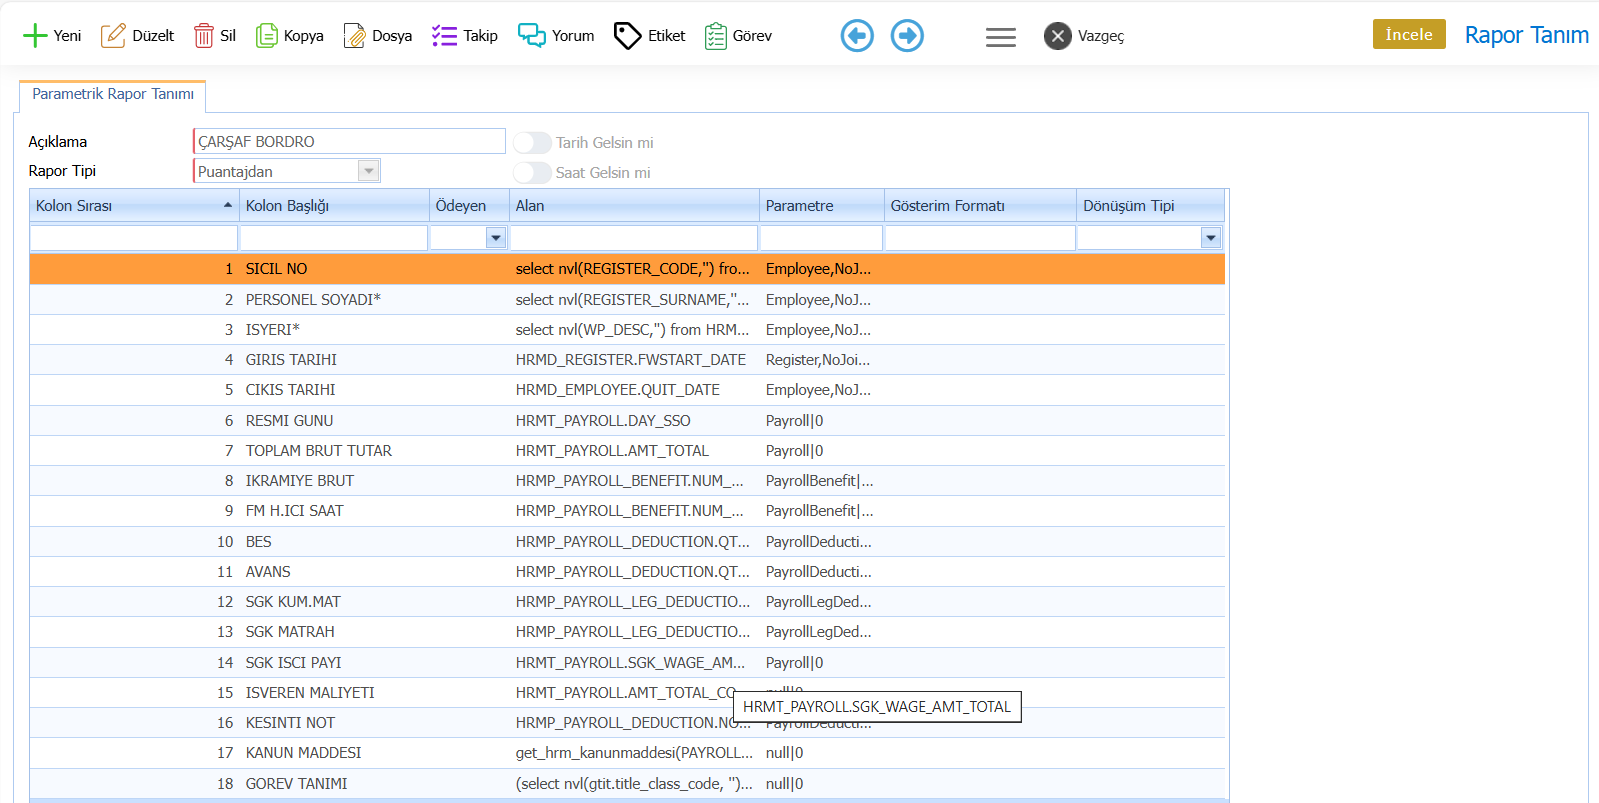Select the IKRAMIYE BRUT row
The image size is (1599, 803).
pyautogui.click(x=627, y=481)
